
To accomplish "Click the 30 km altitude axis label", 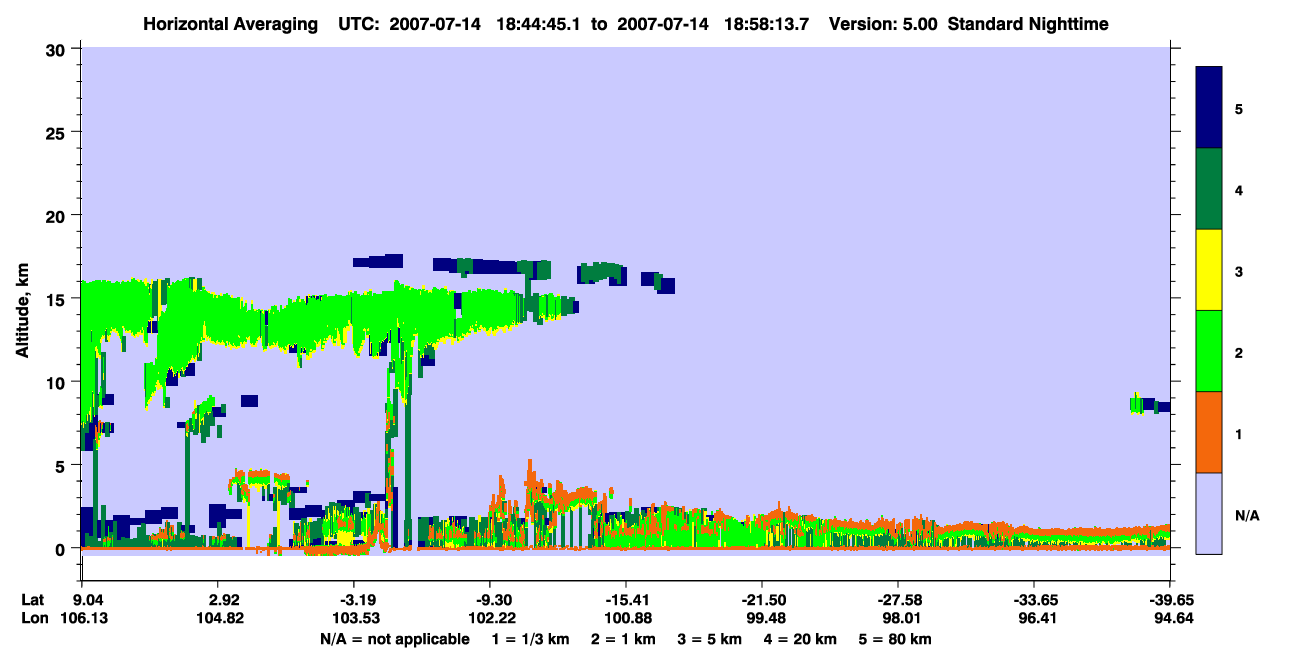I will 59,49.
